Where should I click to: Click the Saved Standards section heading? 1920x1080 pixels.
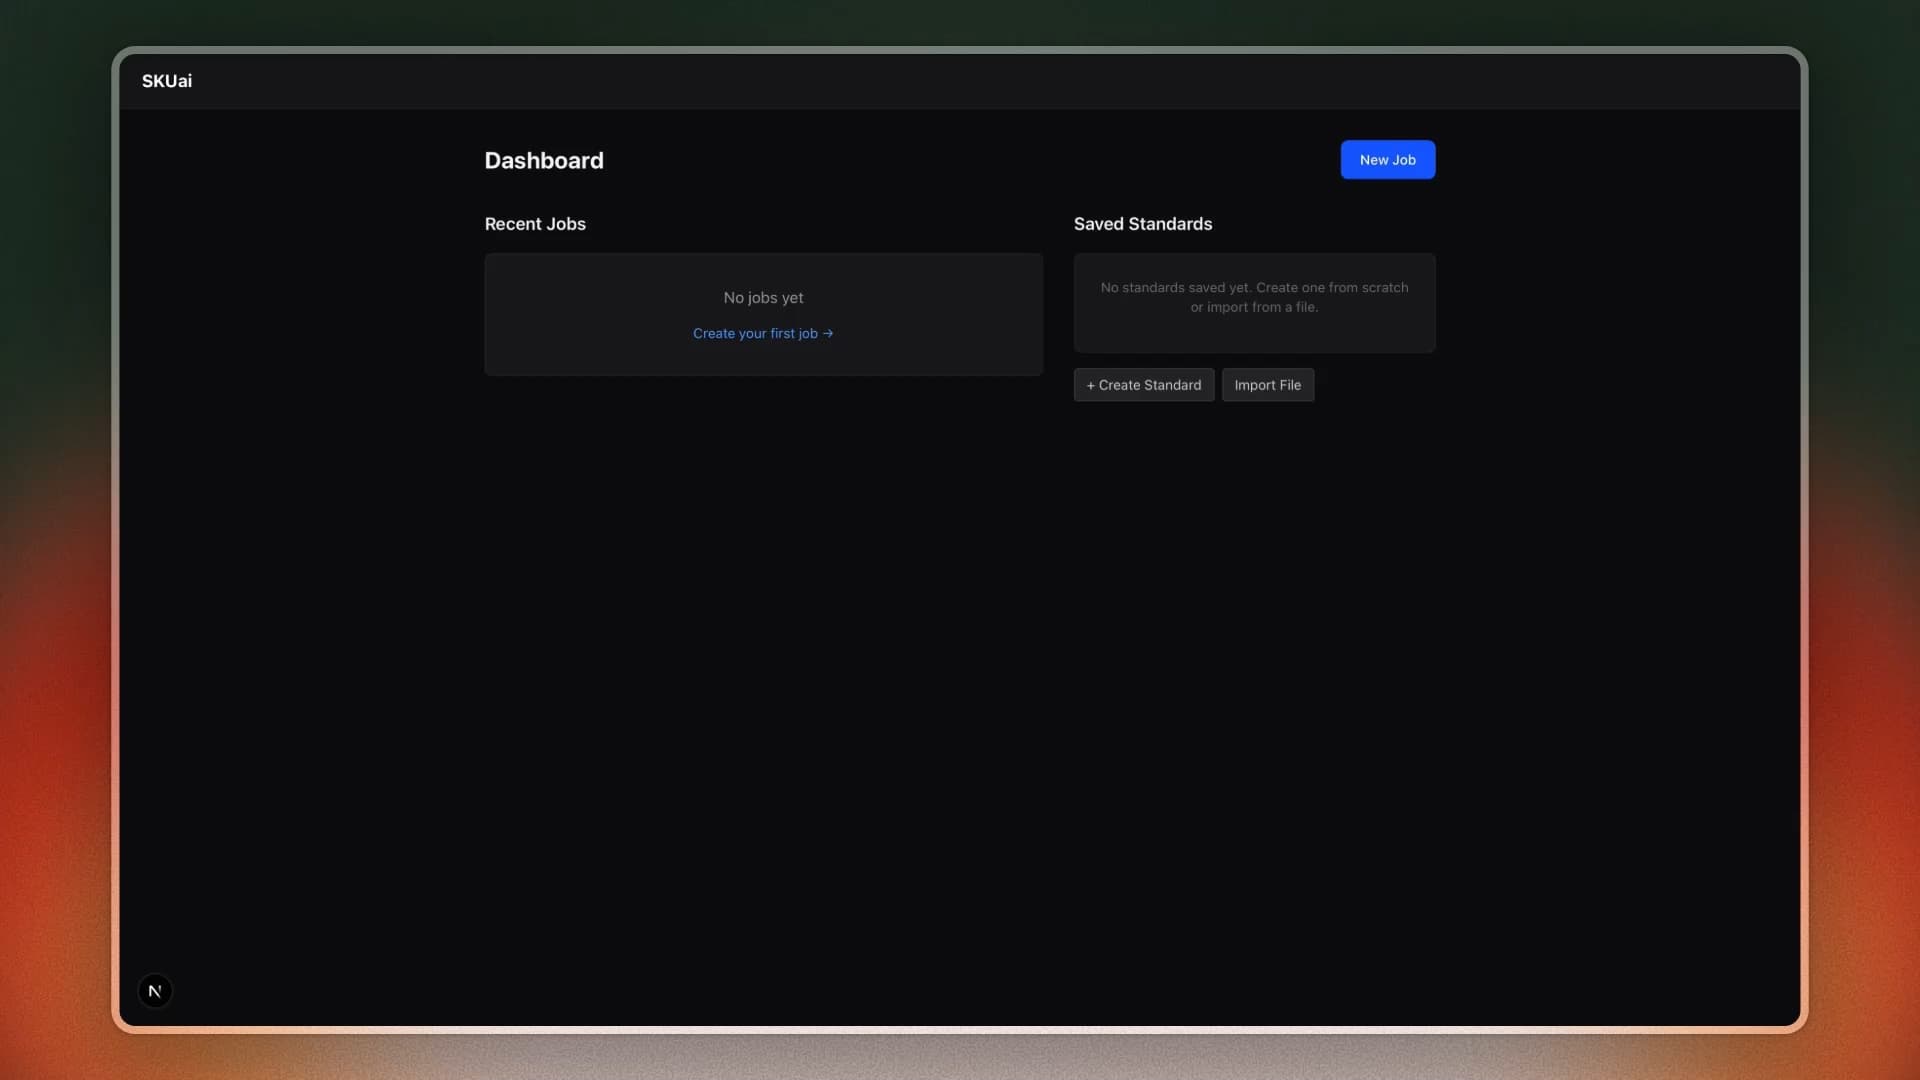(1142, 223)
